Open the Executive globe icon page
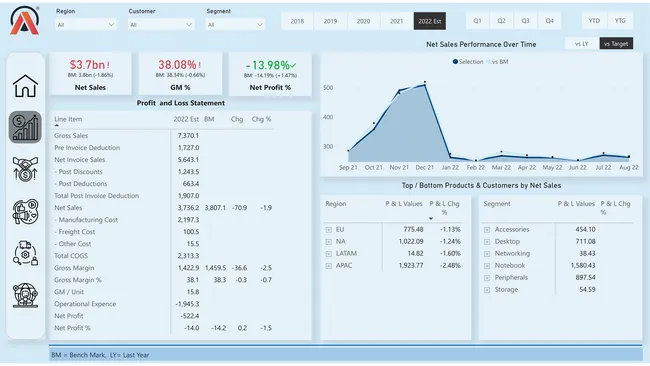This screenshot has width=650, height=366. tap(25, 295)
